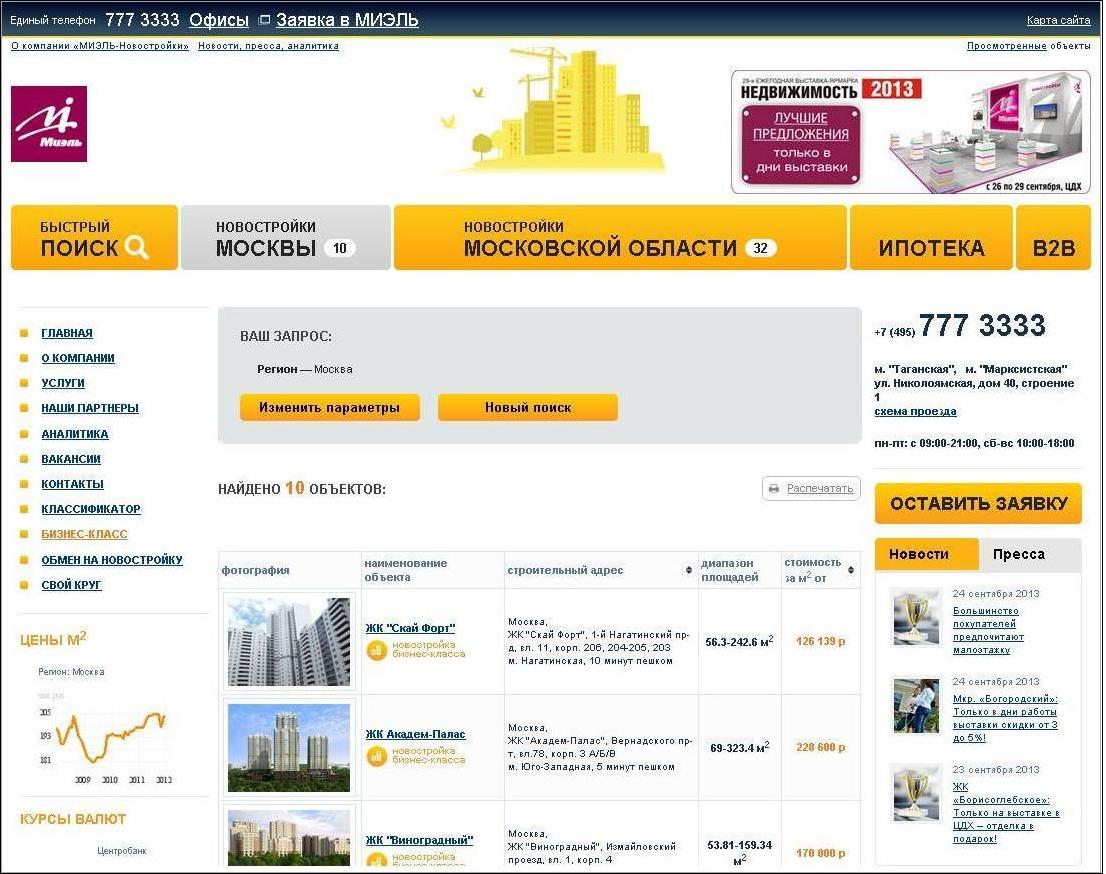Open О компании «МИЭЛЬ-Новостройки» link

tap(99, 46)
